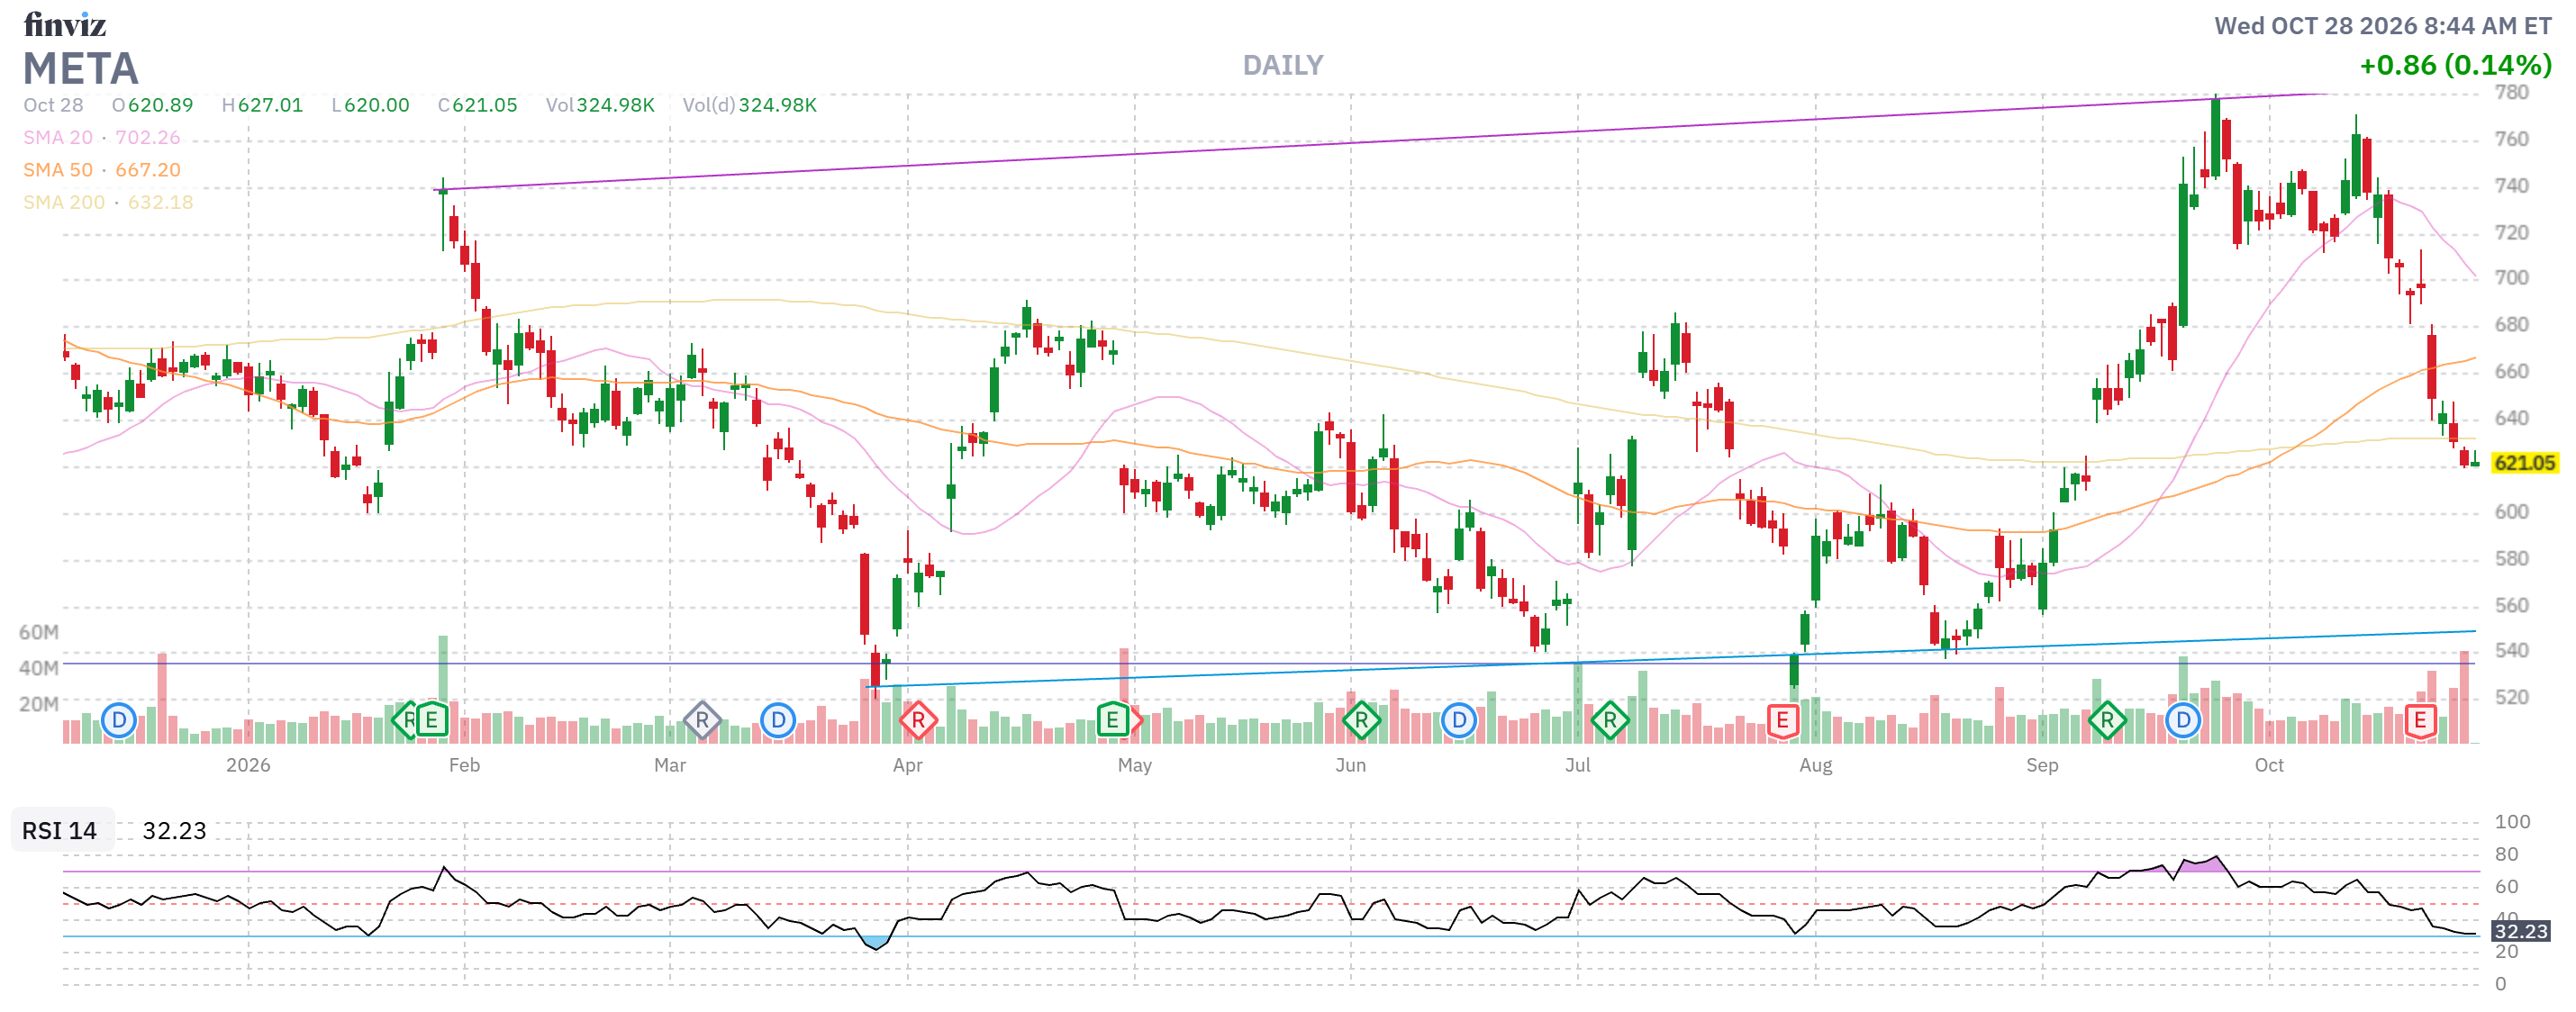
Task: Select the green R rating marker in July
Action: pos(1610,720)
